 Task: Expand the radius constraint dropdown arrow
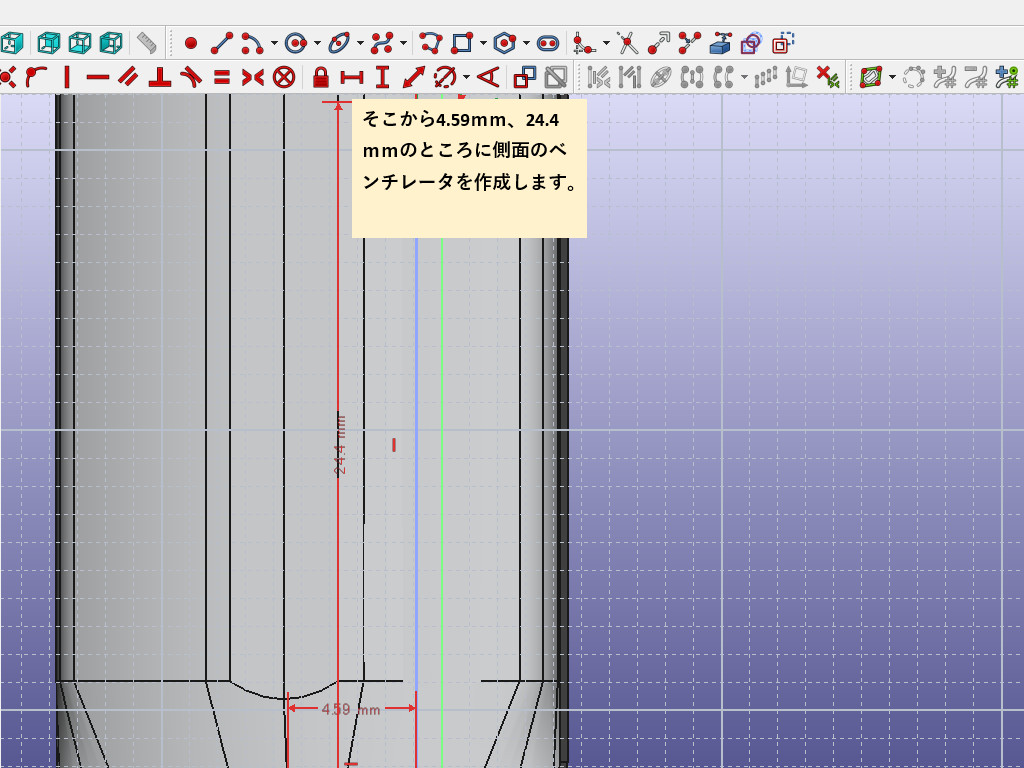click(466, 76)
